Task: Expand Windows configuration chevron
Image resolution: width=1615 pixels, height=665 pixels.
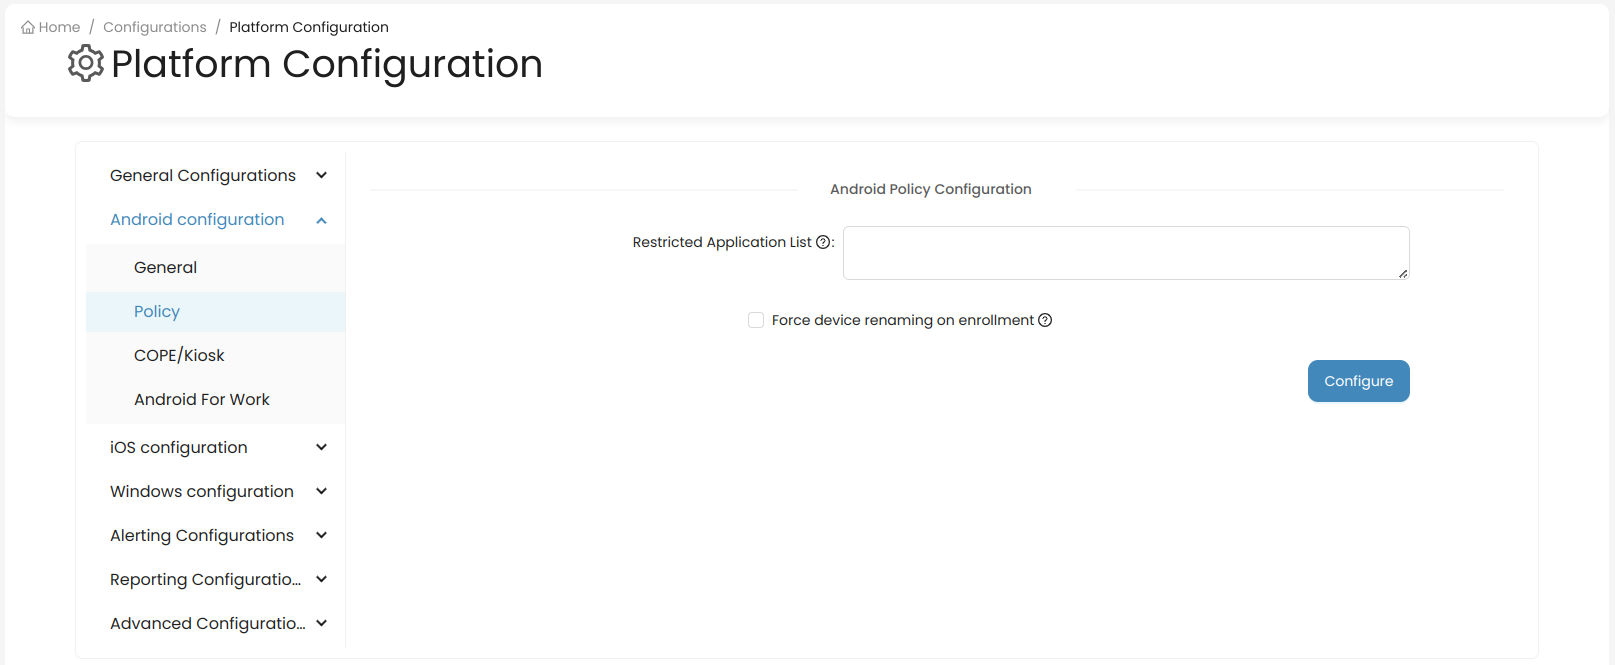Action: (x=322, y=491)
